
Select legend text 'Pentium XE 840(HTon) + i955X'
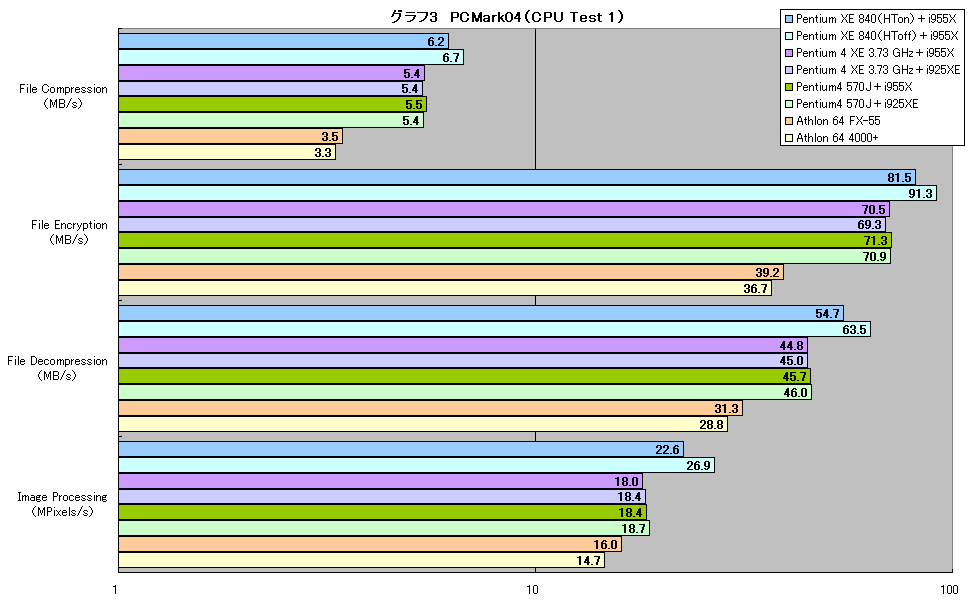coord(876,19)
